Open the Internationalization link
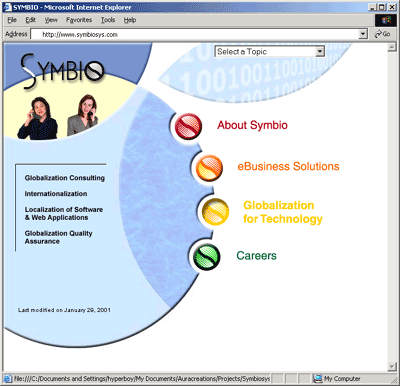Screen dimensions: 400x386 [x=56, y=194]
